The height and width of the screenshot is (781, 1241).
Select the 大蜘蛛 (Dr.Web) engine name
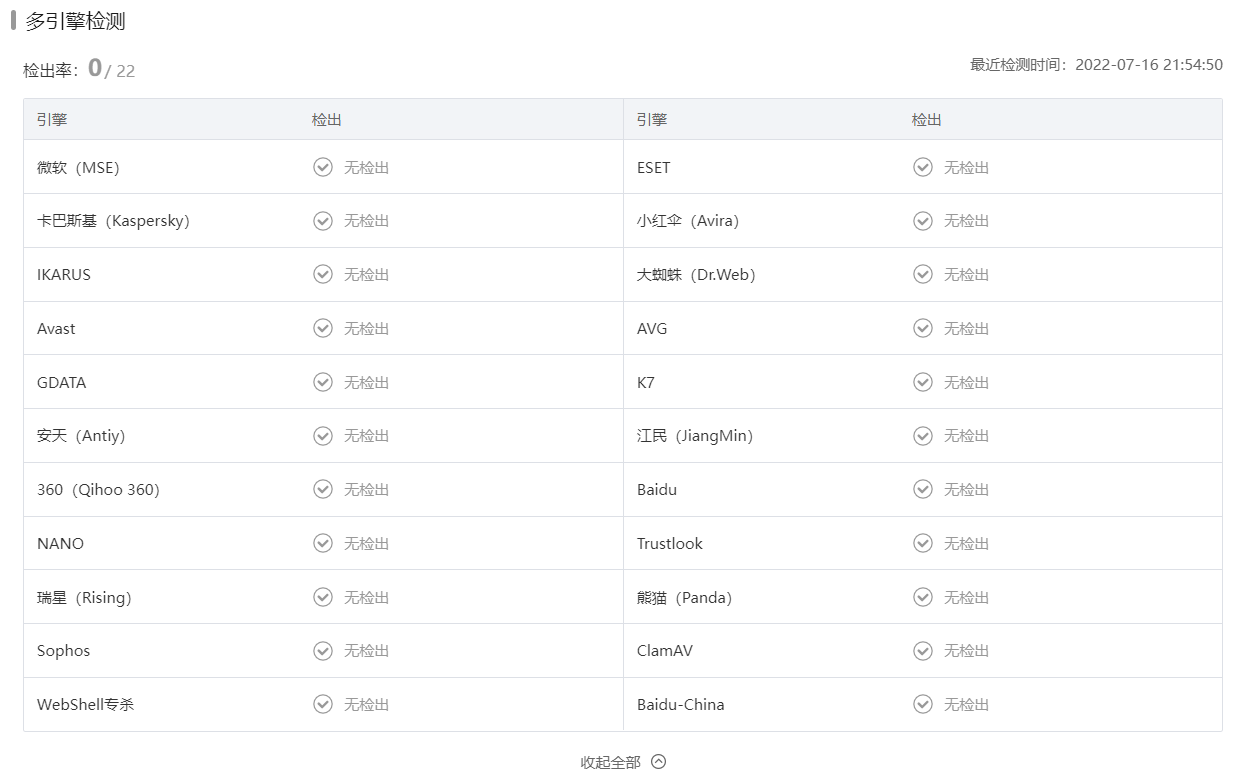click(696, 274)
